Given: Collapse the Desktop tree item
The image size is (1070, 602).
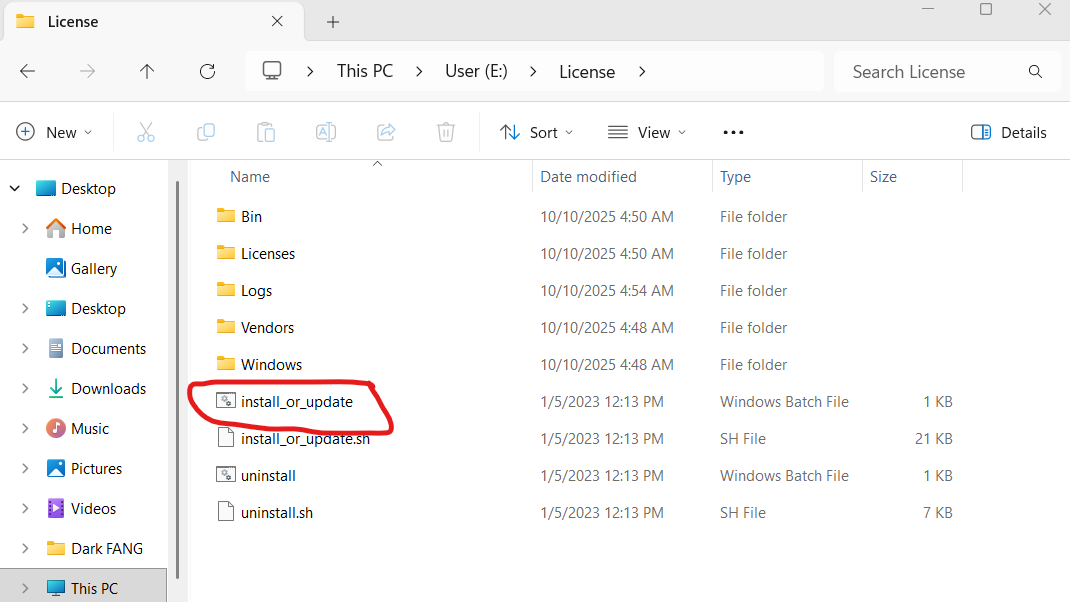Looking at the screenshot, I should click(14, 188).
